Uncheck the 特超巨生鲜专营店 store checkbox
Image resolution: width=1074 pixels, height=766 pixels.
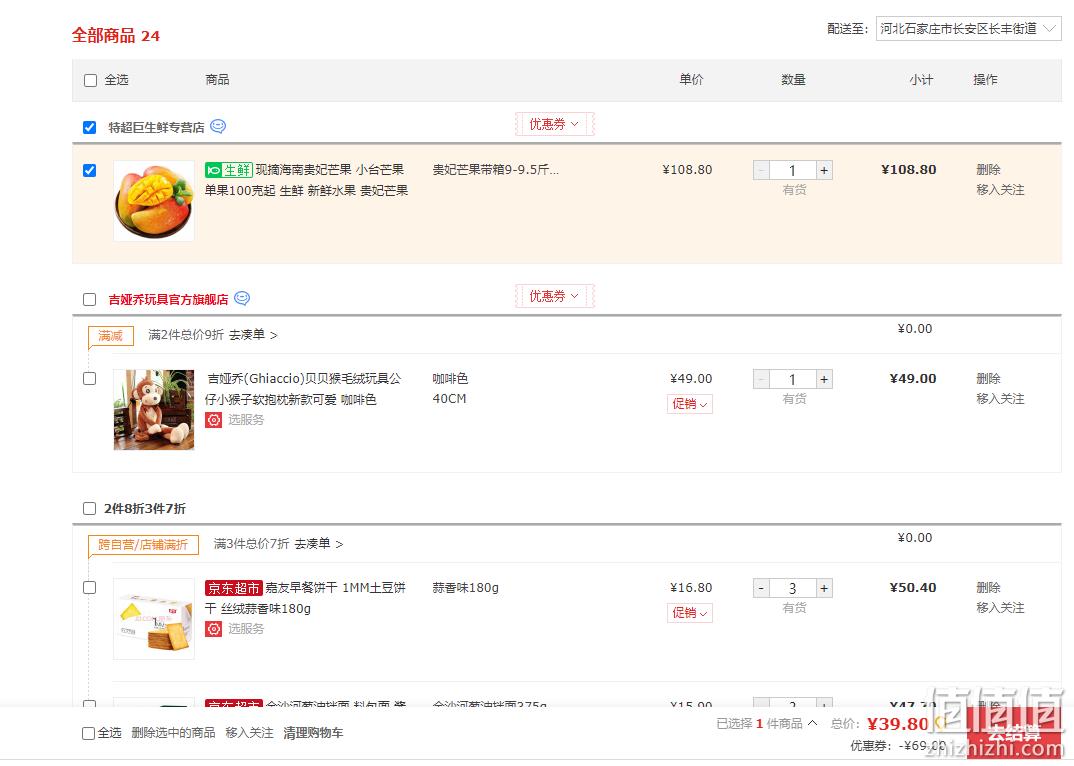point(90,127)
